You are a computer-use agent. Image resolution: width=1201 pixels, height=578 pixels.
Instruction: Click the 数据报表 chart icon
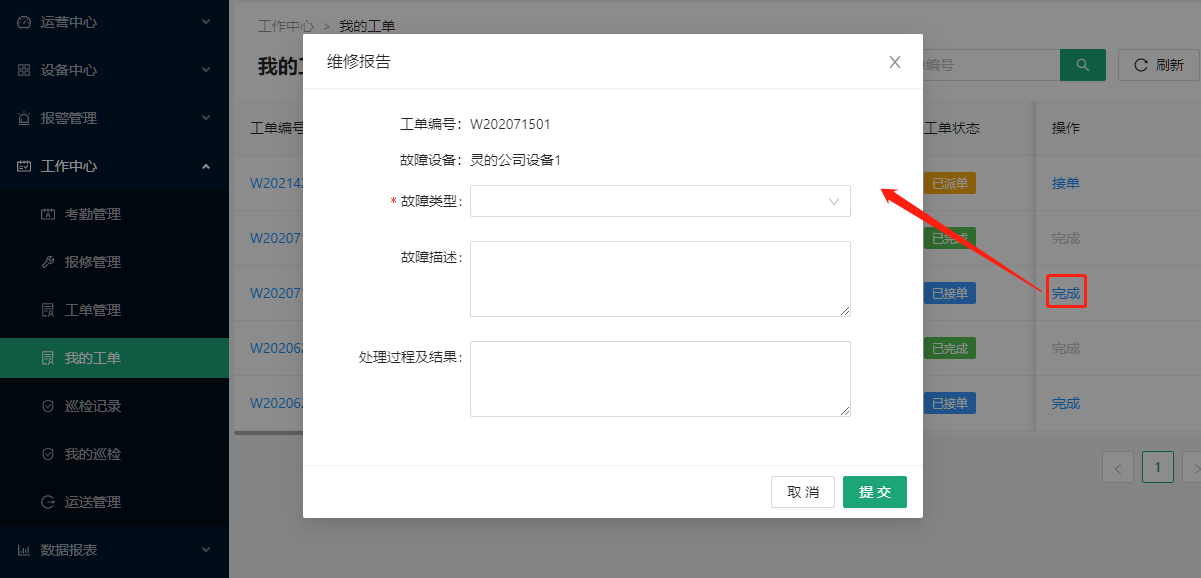click(x=24, y=550)
